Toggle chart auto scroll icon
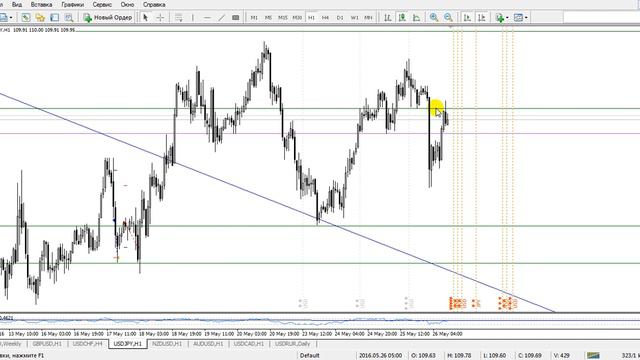This screenshot has width=640, height=360. point(467,18)
